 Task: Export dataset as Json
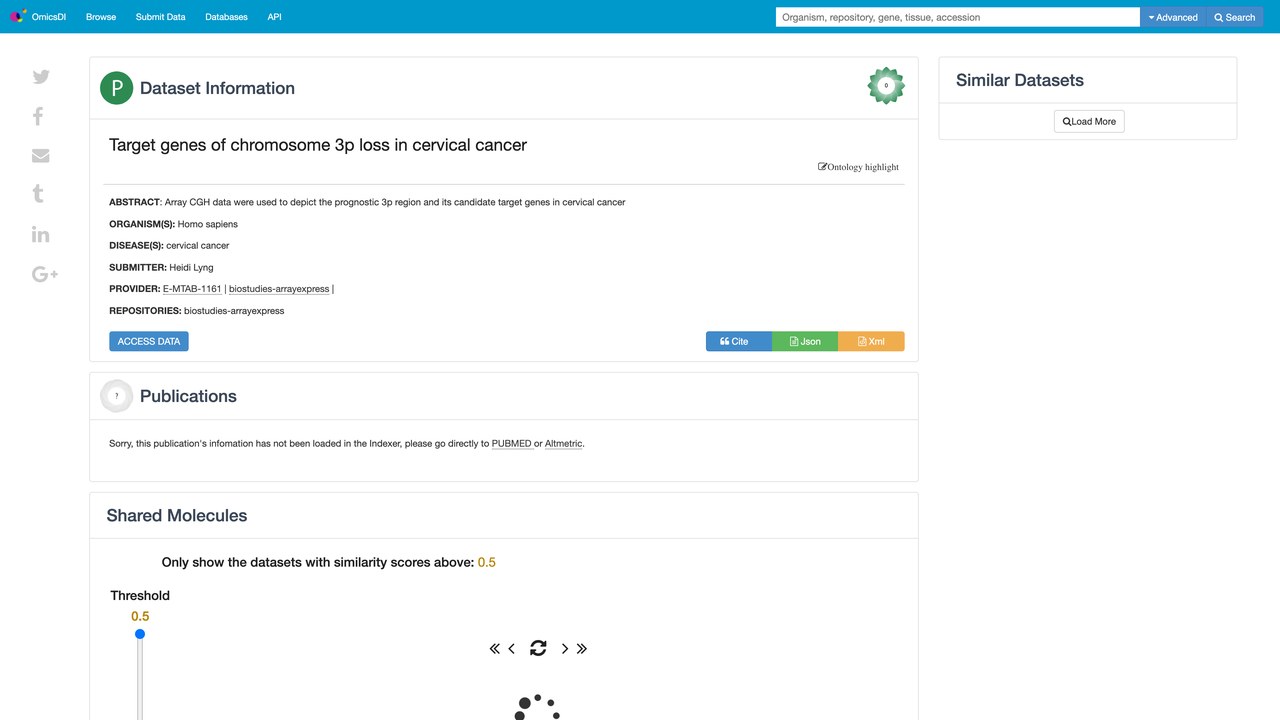805,341
